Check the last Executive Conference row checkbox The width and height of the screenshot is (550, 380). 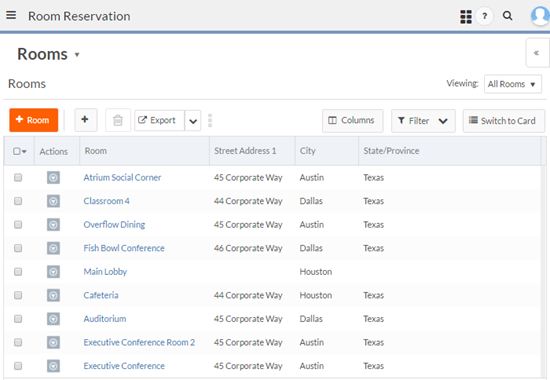pyautogui.click(x=18, y=366)
